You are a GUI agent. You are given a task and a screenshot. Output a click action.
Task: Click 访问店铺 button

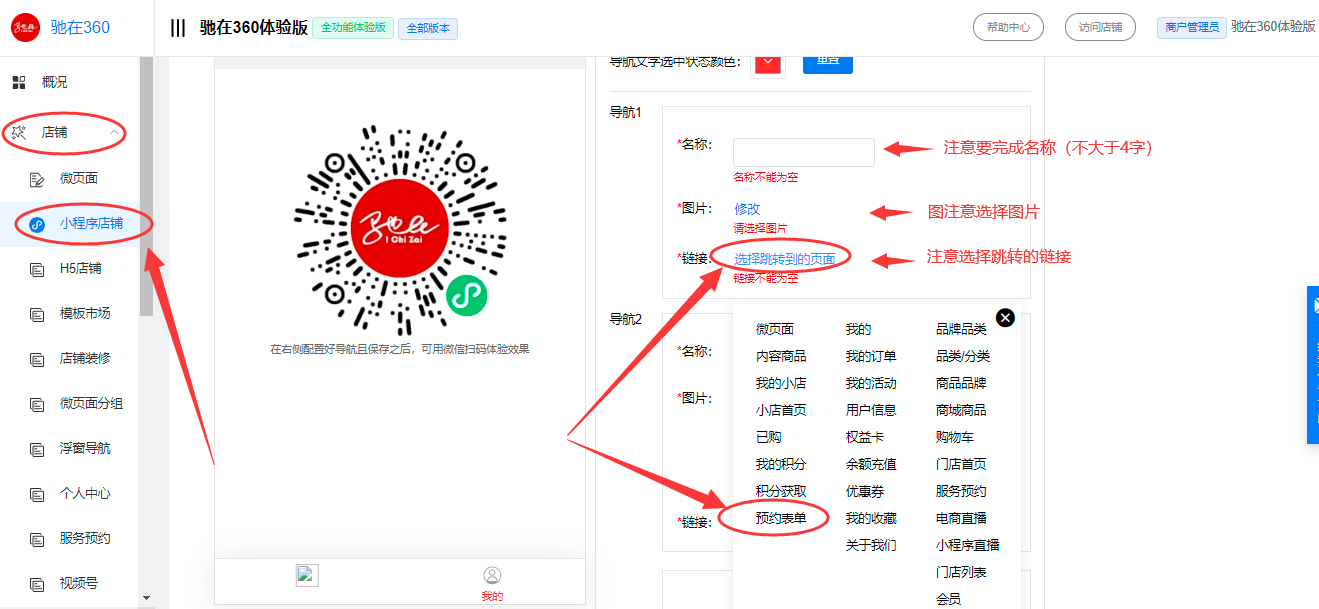pyautogui.click(x=1100, y=27)
